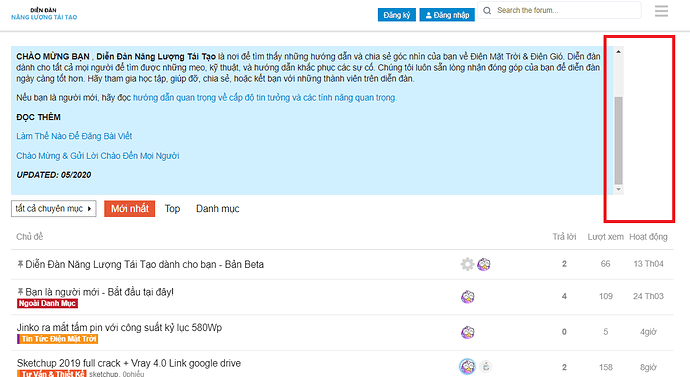Click the sketchup tag on the last topic
690x377 pixels.
click(103, 373)
